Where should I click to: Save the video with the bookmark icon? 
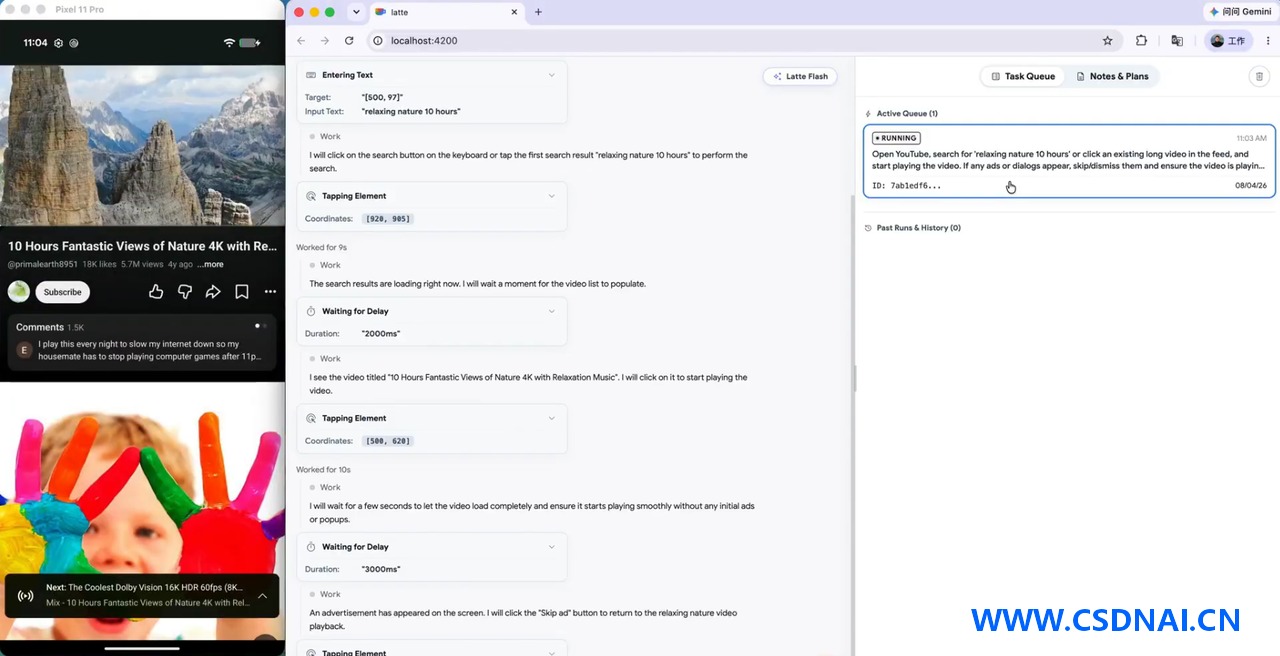coord(242,292)
